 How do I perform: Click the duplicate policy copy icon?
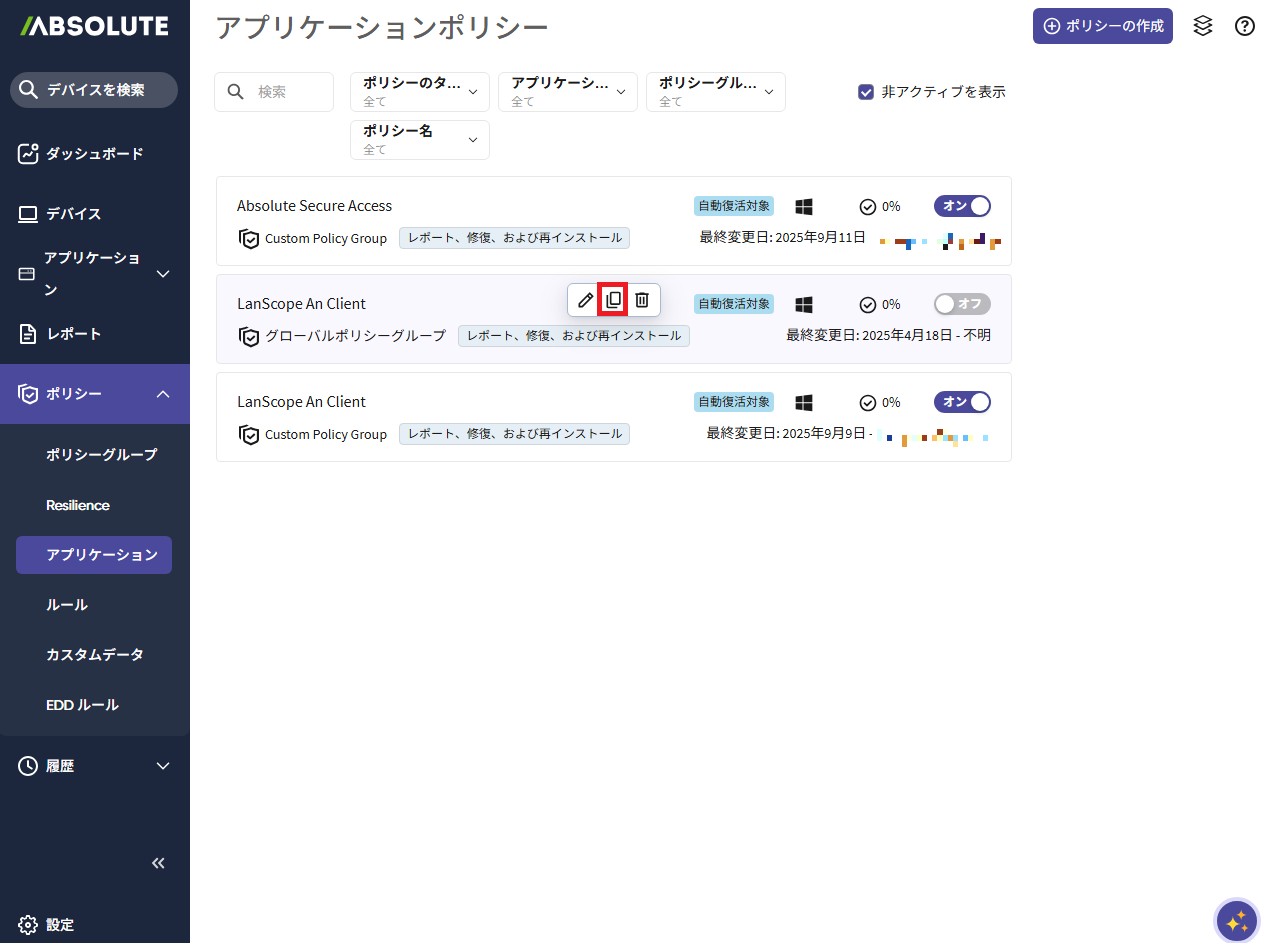pos(613,300)
